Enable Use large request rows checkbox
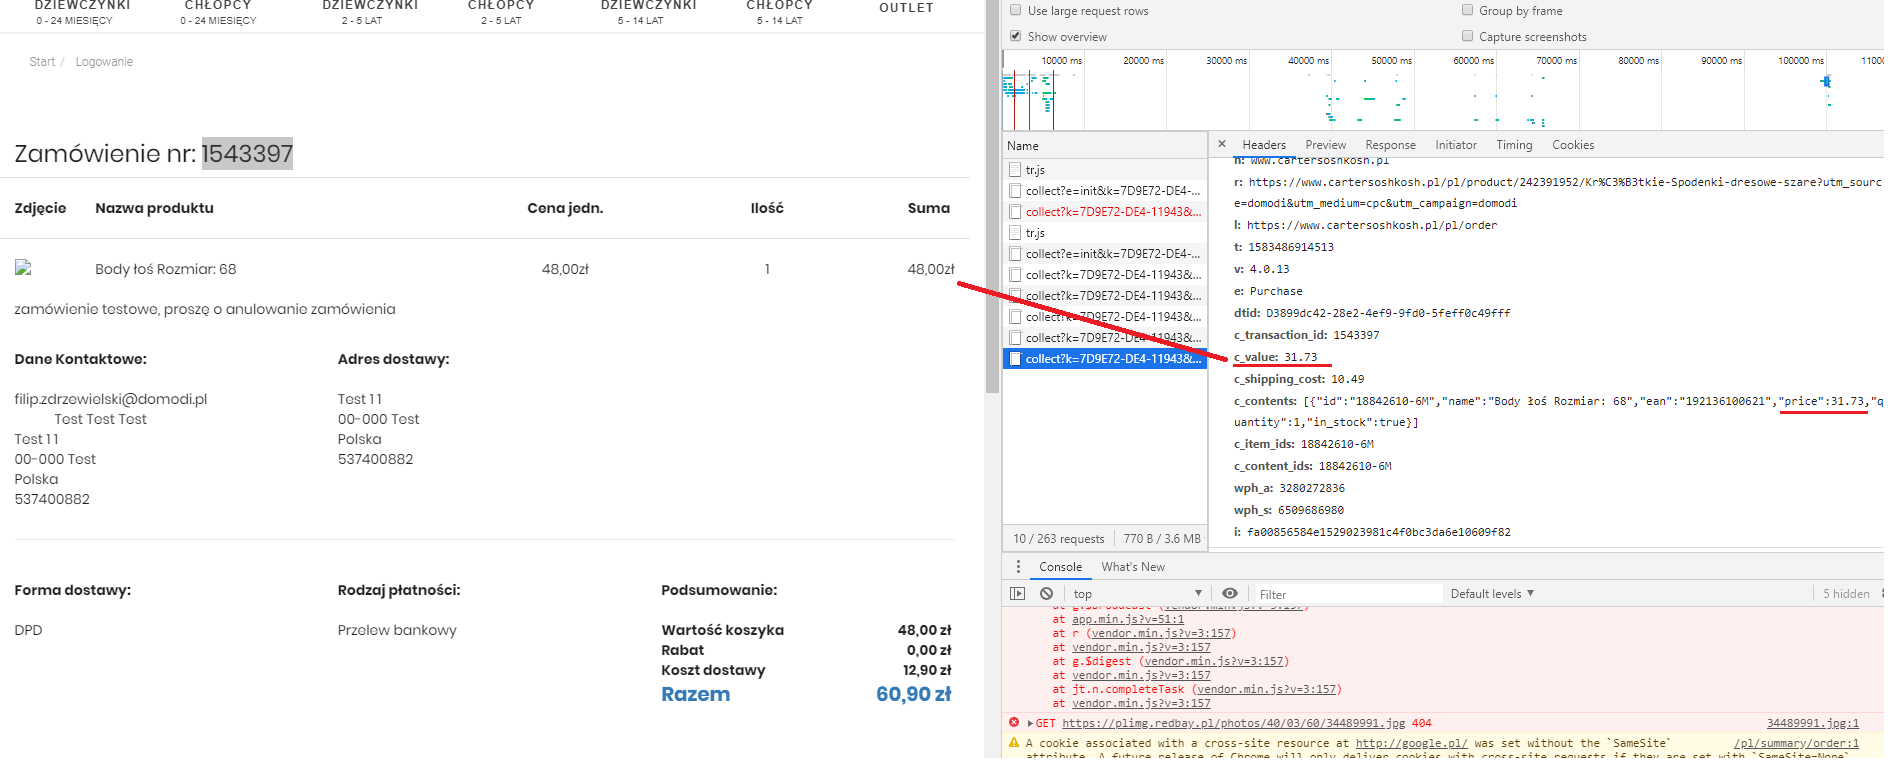The width and height of the screenshot is (1896, 768). [1016, 11]
